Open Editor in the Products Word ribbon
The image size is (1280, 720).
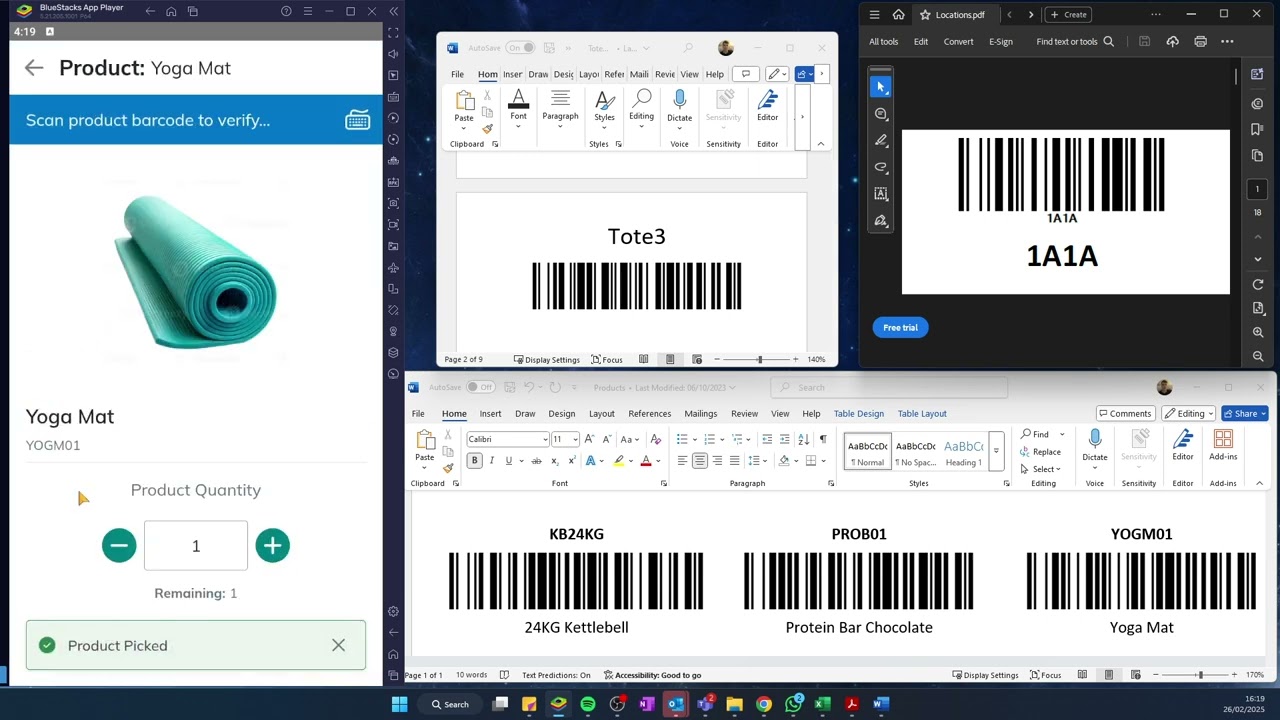(x=1183, y=445)
